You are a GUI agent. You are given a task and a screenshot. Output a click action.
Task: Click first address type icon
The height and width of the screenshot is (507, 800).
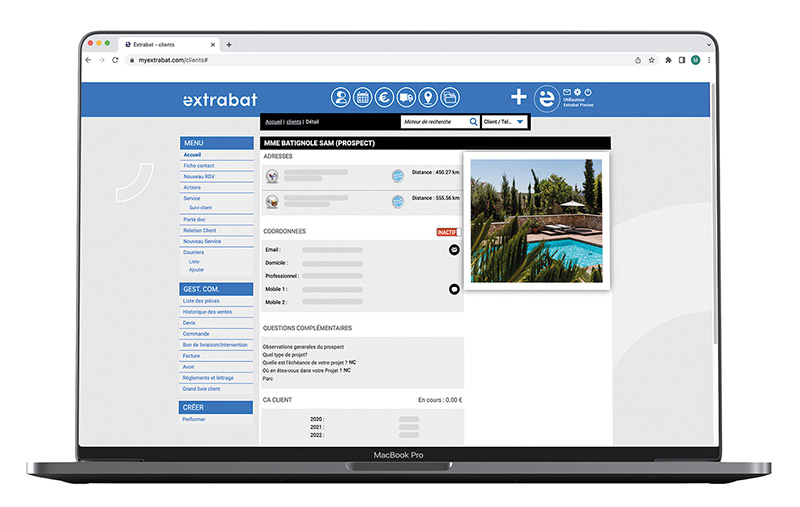pos(272,176)
